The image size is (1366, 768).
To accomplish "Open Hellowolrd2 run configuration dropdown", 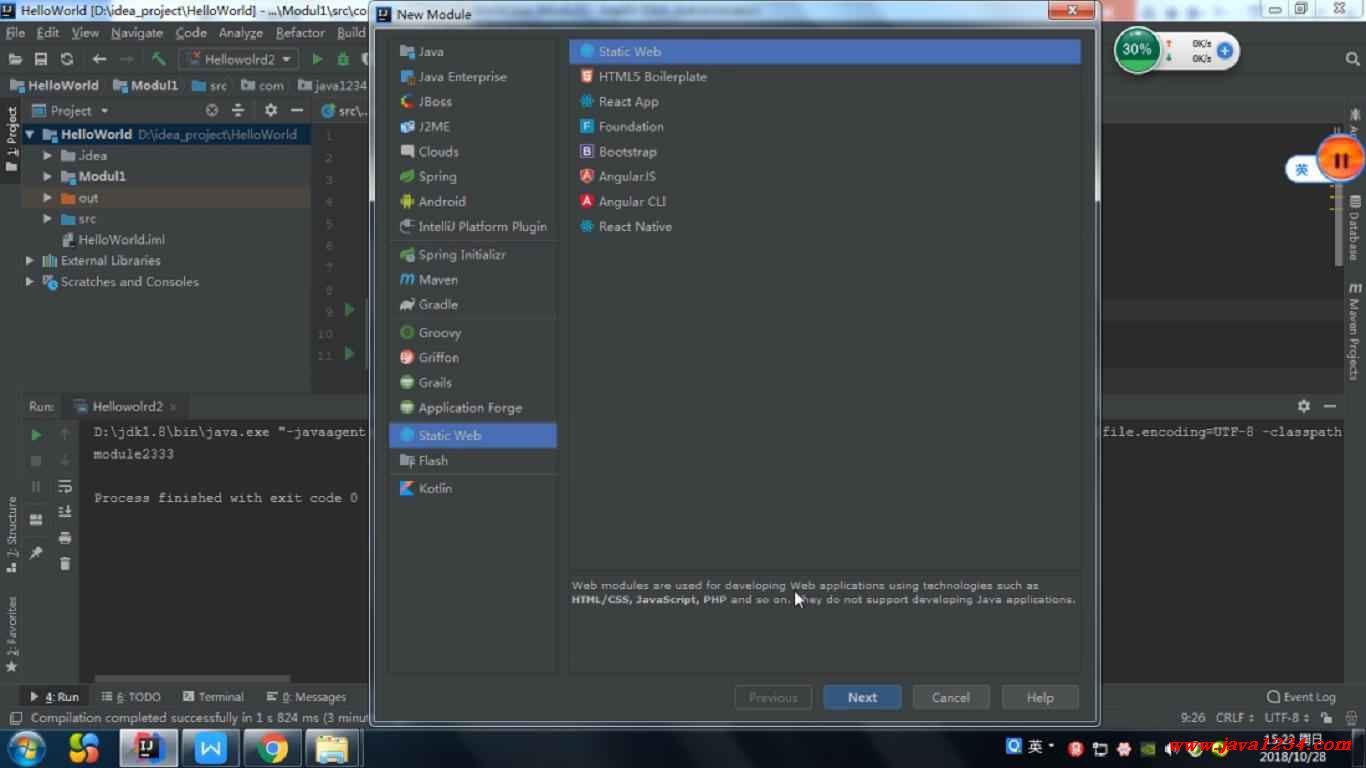I will click(238, 59).
